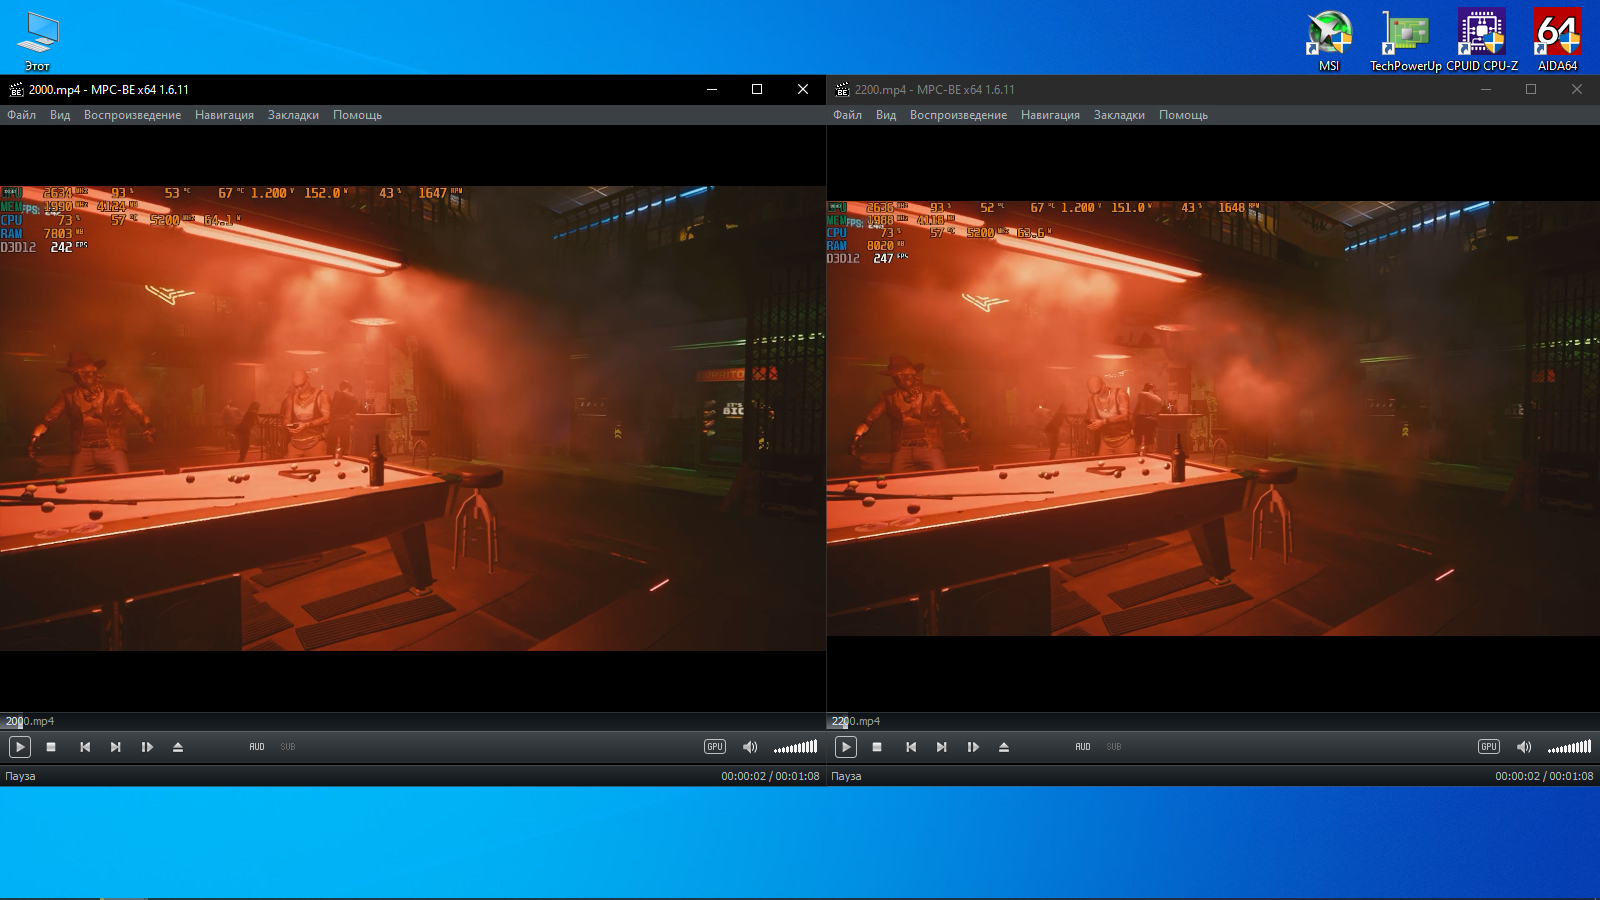Open the Навигация menu in 2000.mp4 window
Viewport: 1600px width, 900px height.
(224, 115)
